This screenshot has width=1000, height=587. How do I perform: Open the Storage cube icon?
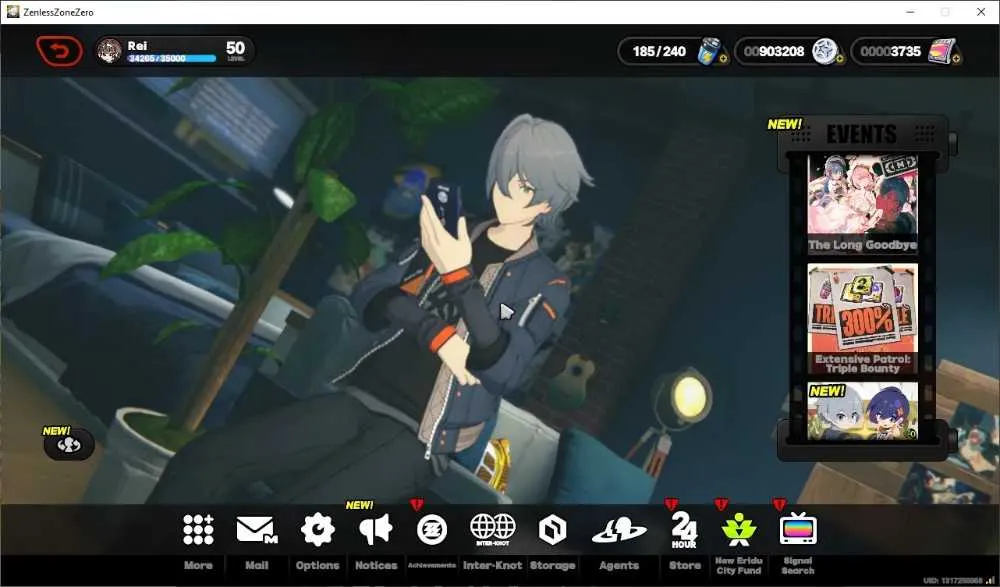(x=552, y=530)
